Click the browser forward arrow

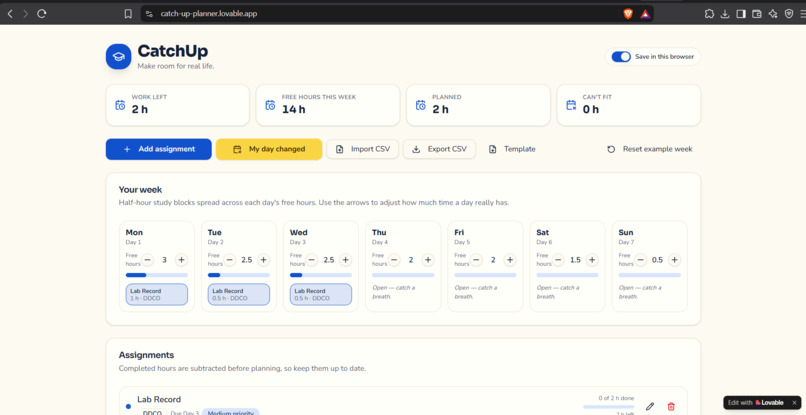(25, 14)
